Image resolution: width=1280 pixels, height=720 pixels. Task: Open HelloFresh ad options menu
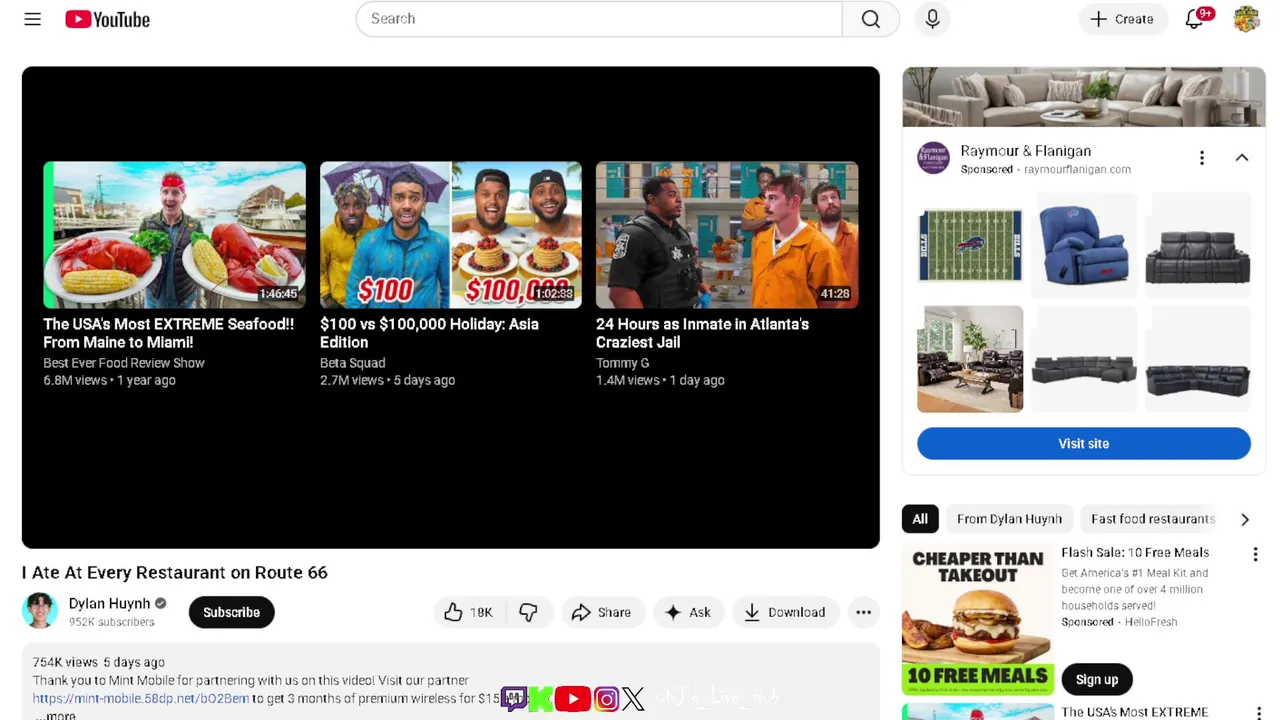(x=1256, y=554)
